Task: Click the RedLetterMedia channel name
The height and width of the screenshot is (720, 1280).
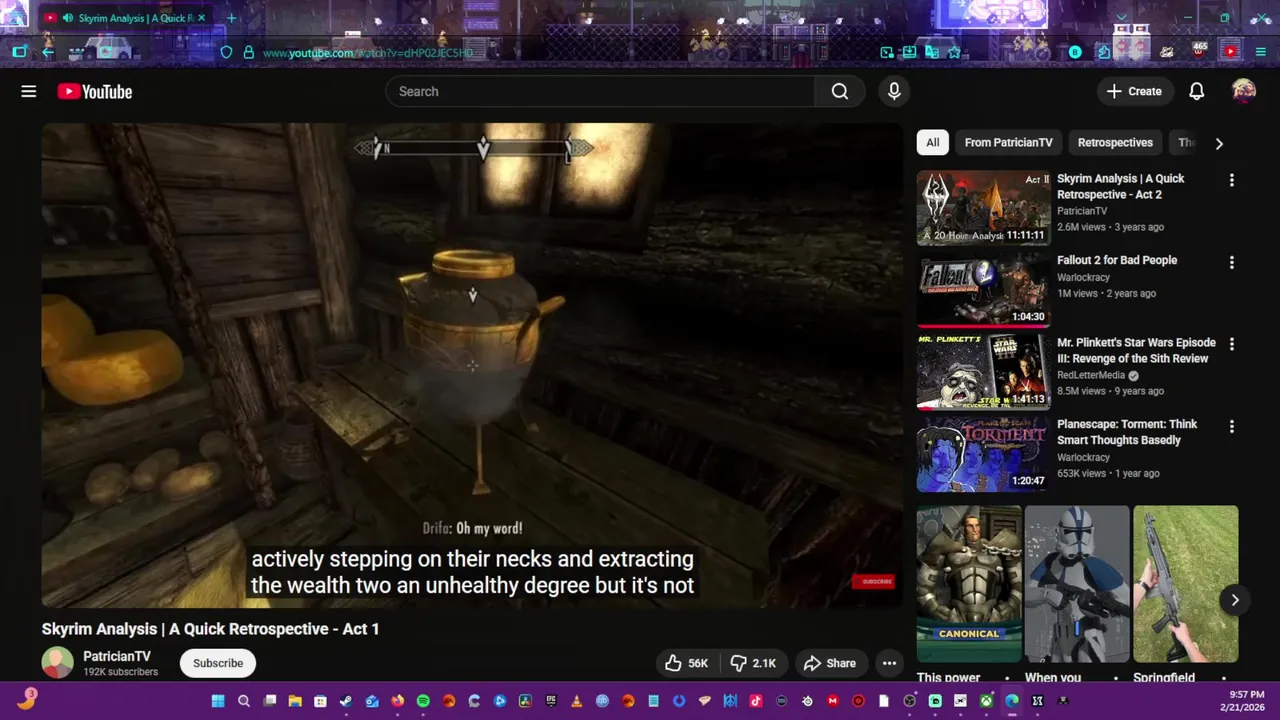Action: tap(1091, 375)
